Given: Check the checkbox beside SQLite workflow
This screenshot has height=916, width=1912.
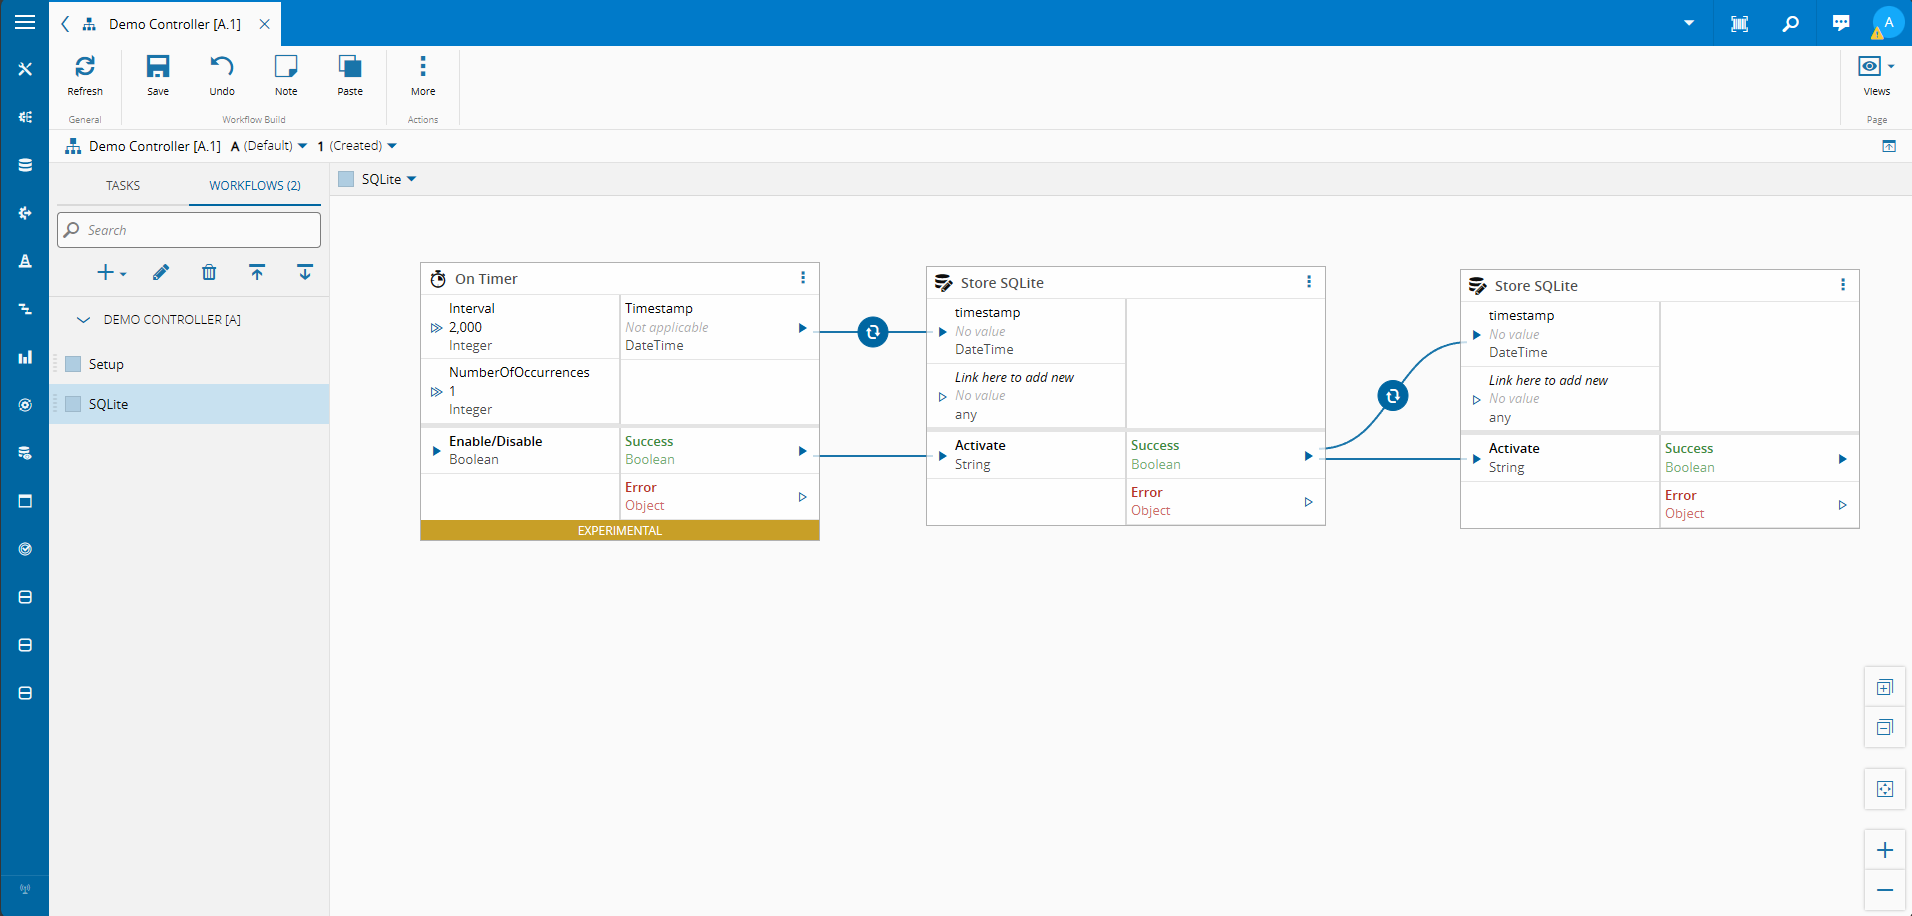Looking at the screenshot, I should [x=73, y=404].
